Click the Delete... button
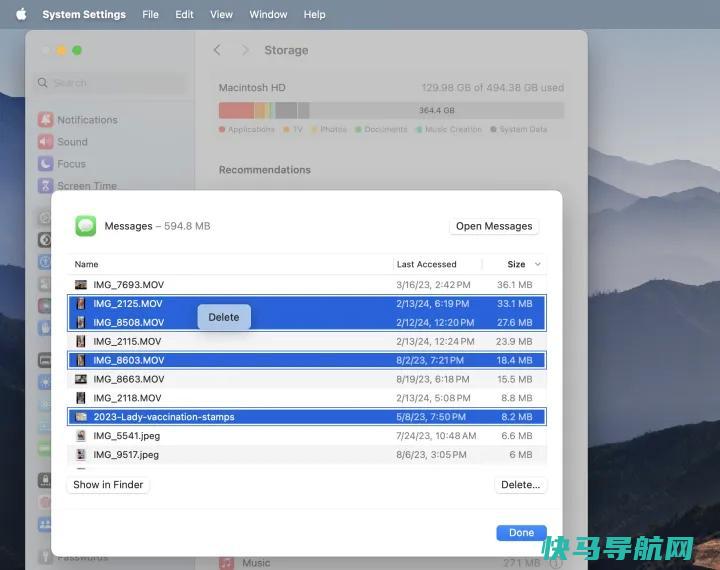Image resolution: width=720 pixels, height=570 pixels. tap(520, 485)
